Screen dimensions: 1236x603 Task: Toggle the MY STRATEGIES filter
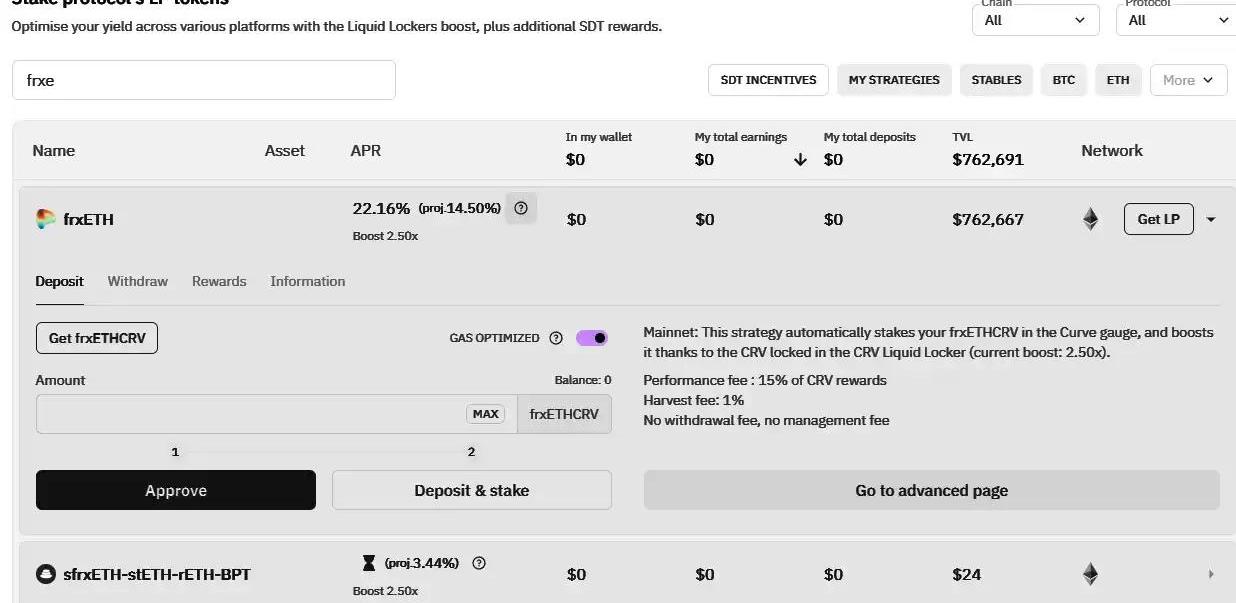tap(894, 80)
